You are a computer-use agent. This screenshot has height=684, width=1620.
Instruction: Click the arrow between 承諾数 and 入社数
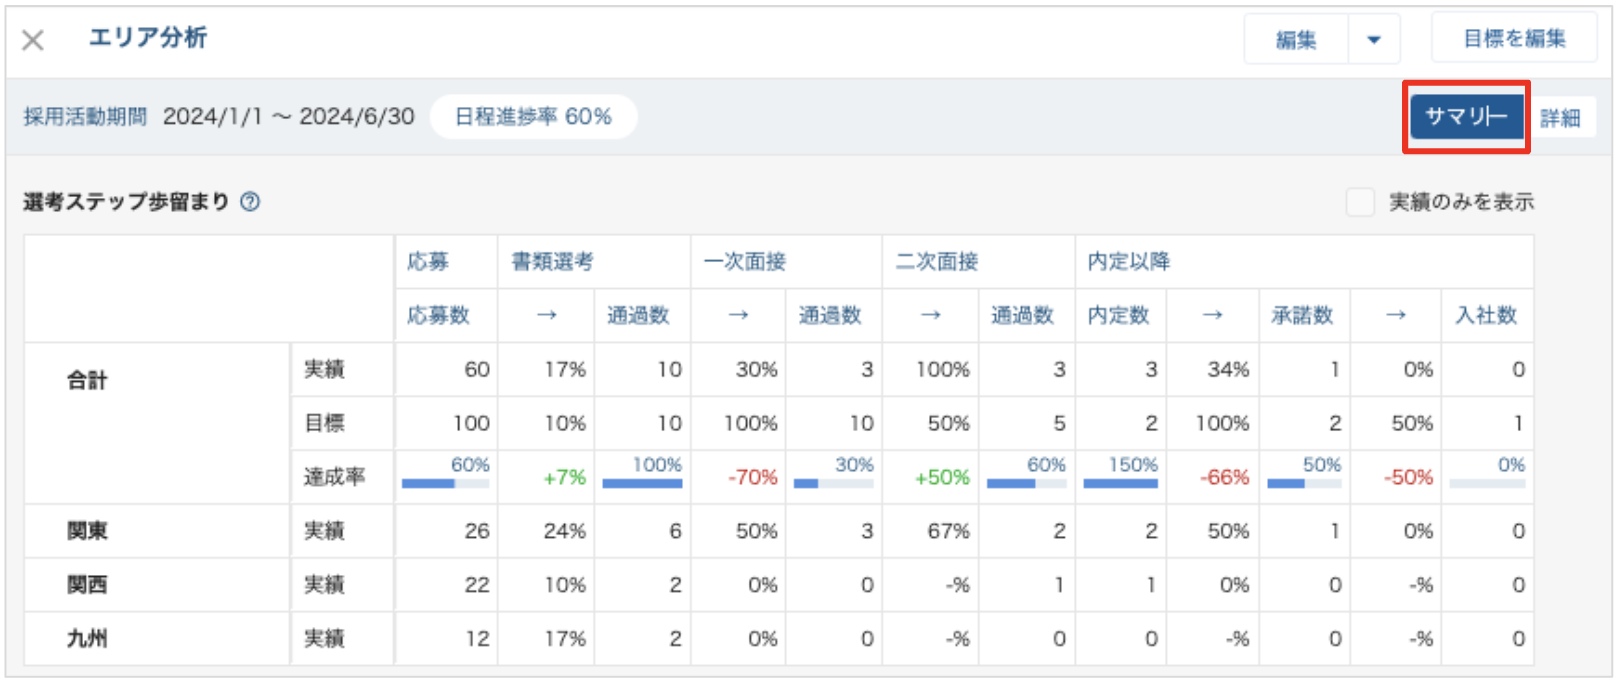pyautogui.click(x=1396, y=315)
